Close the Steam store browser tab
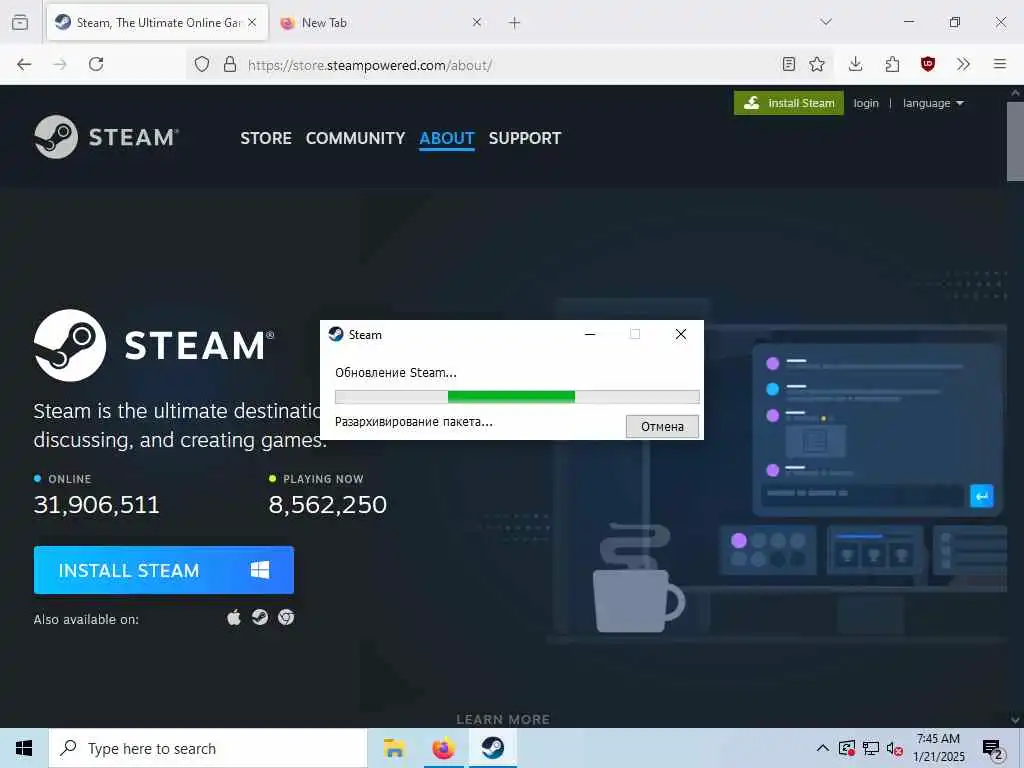This screenshot has width=1024, height=768. [x=252, y=22]
